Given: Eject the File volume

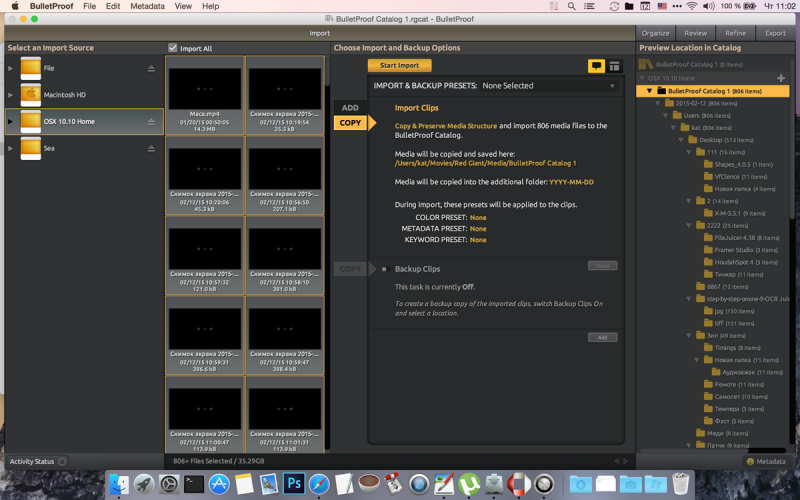Looking at the screenshot, I should pyautogui.click(x=152, y=68).
